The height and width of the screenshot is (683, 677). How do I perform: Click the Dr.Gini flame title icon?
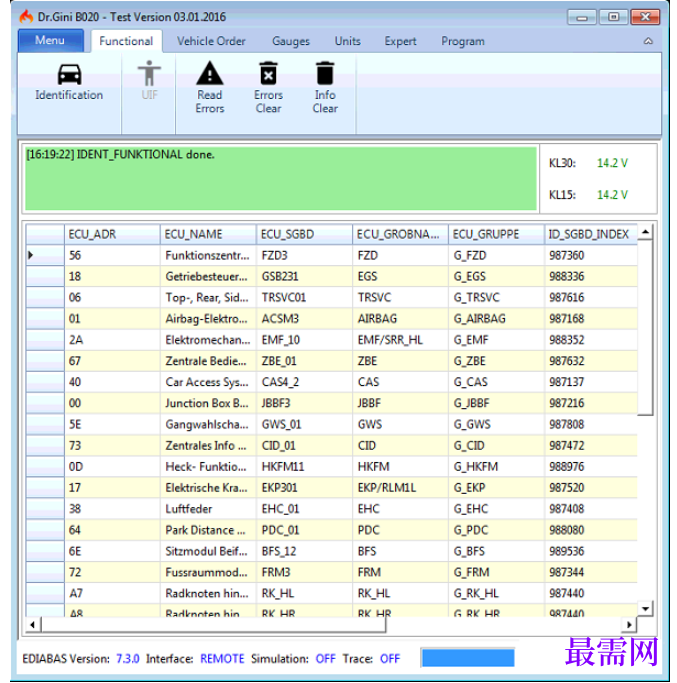point(26,17)
